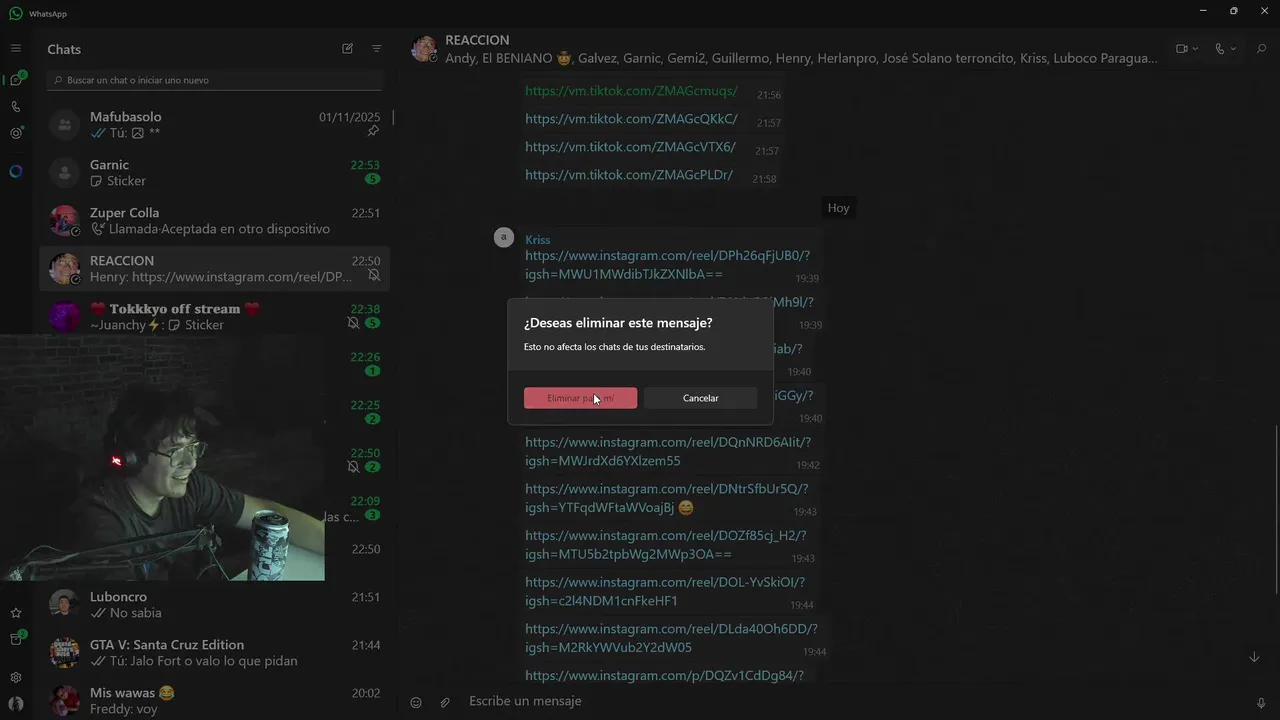Select the REACCION chat in list
This screenshot has width=1280, height=720.
[214, 268]
